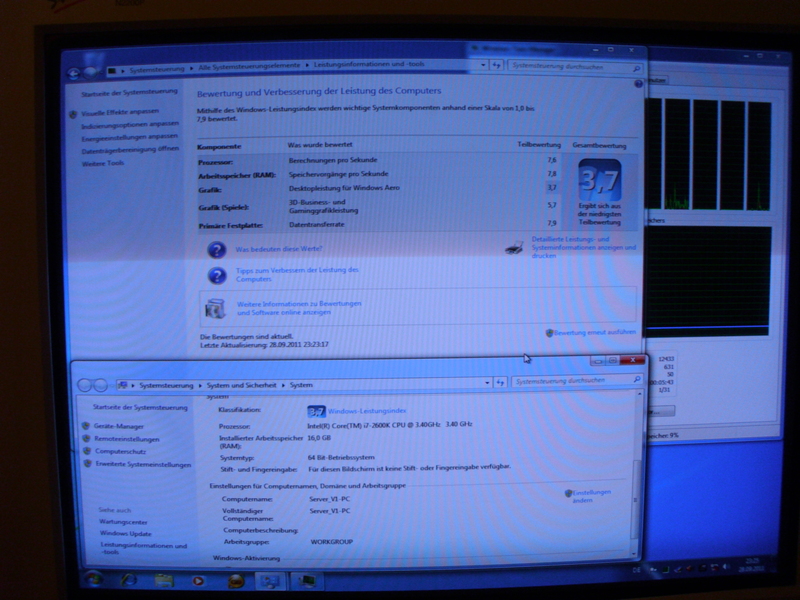Click 'Einstellungen ändern' link
The image size is (800, 600).
591,496
